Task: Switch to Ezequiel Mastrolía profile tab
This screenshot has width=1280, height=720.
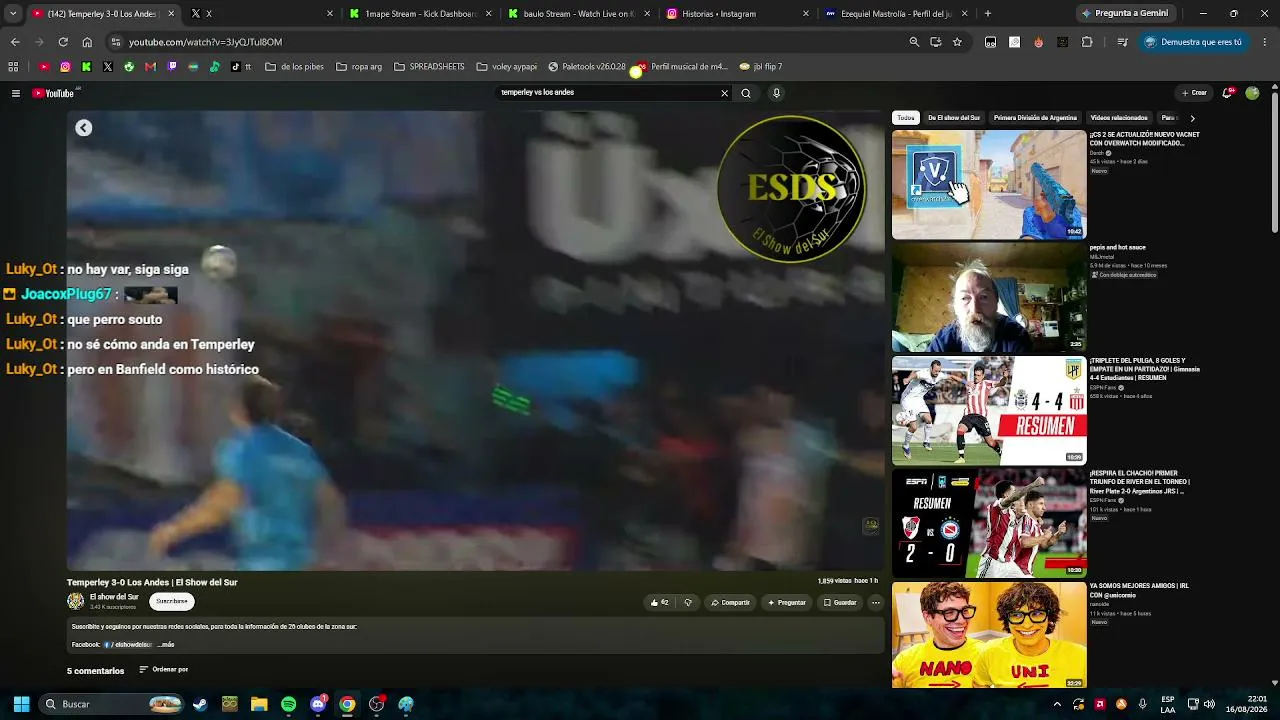Action: click(x=896, y=14)
